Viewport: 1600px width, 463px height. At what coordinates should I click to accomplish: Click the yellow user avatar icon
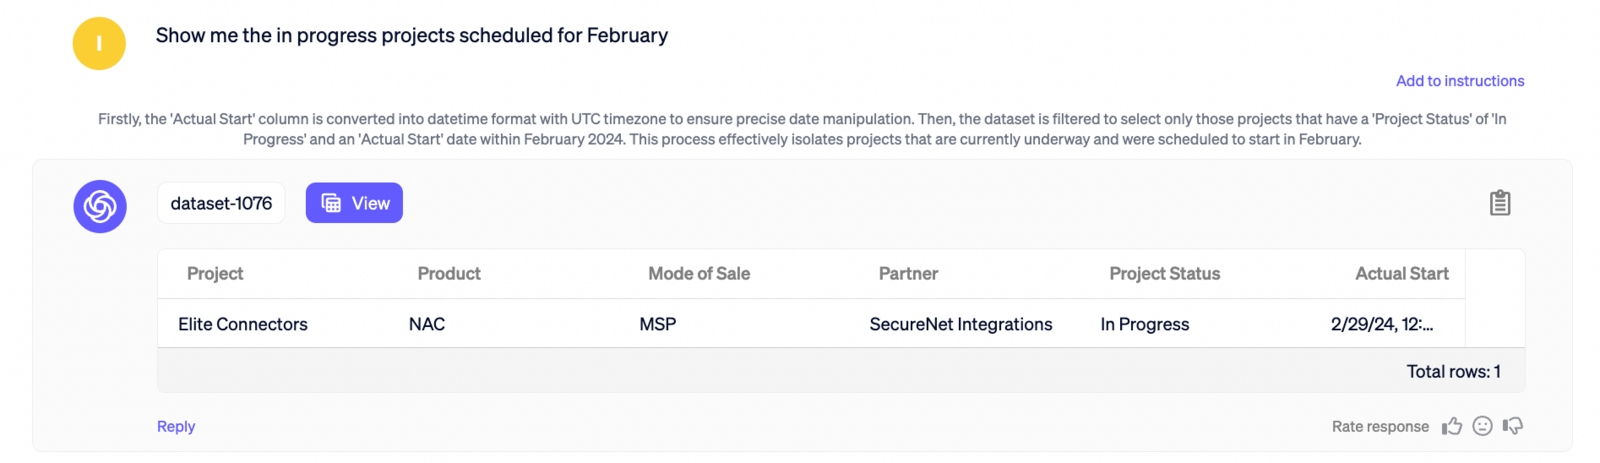coord(99,44)
